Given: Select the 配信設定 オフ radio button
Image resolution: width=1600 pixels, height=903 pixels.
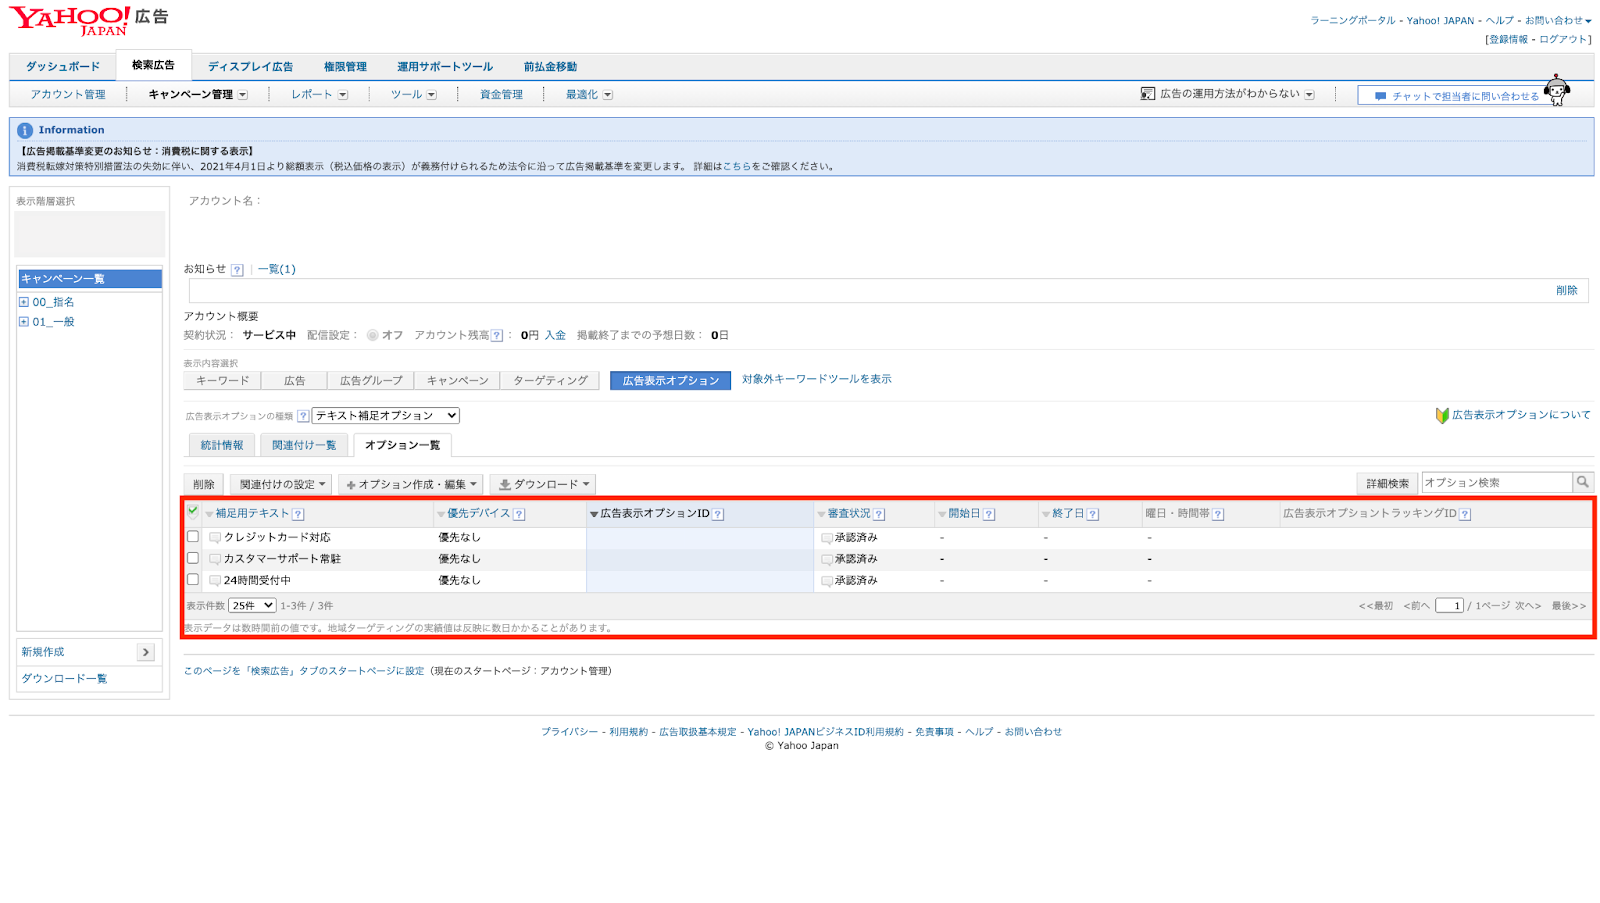Looking at the screenshot, I should (x=372, y=336).
